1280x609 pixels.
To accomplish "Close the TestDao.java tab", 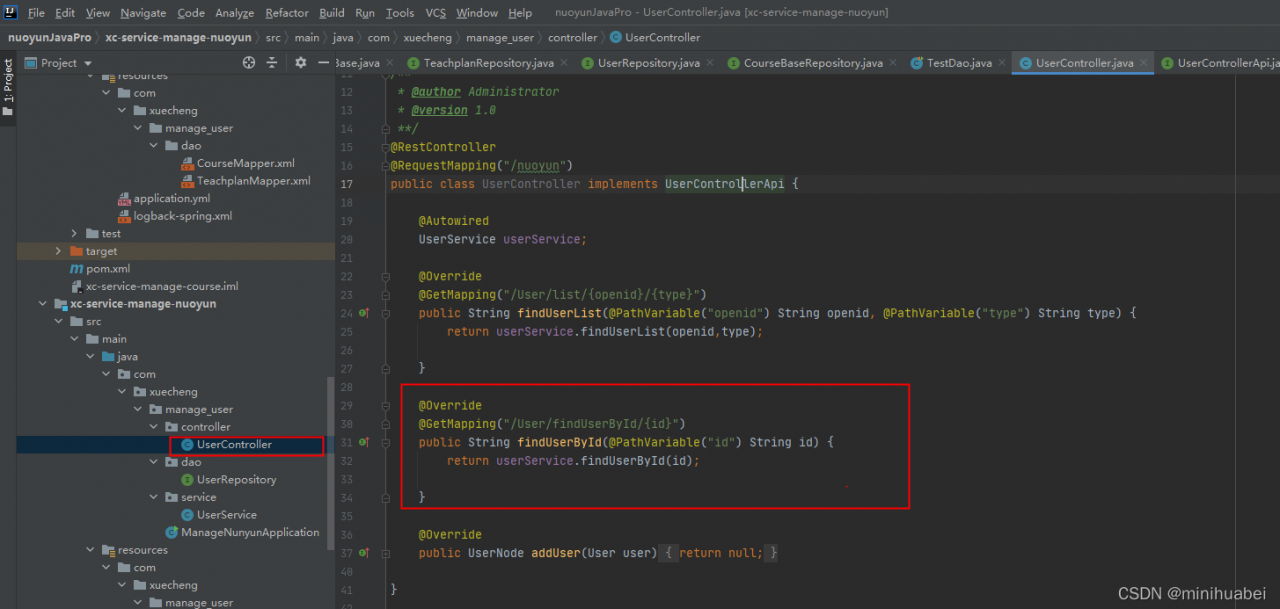I will point(1002,63).
